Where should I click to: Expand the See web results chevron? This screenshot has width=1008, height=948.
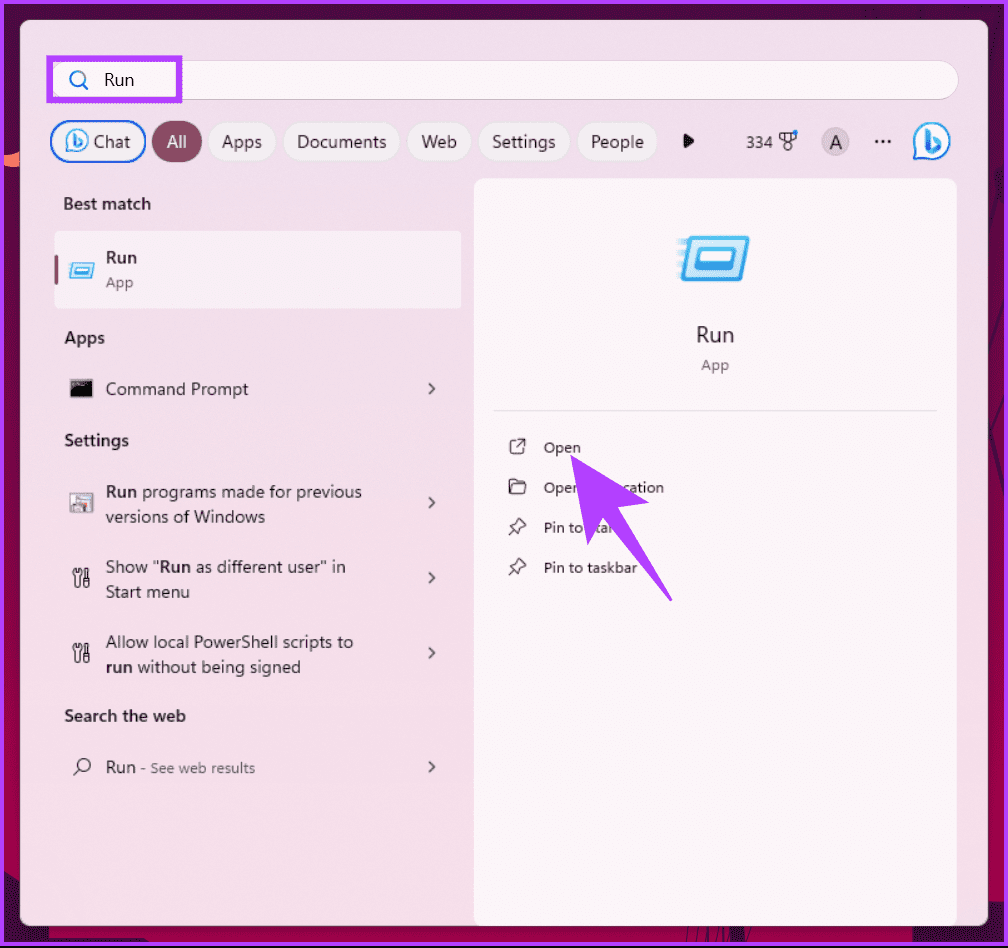[431, 767]
